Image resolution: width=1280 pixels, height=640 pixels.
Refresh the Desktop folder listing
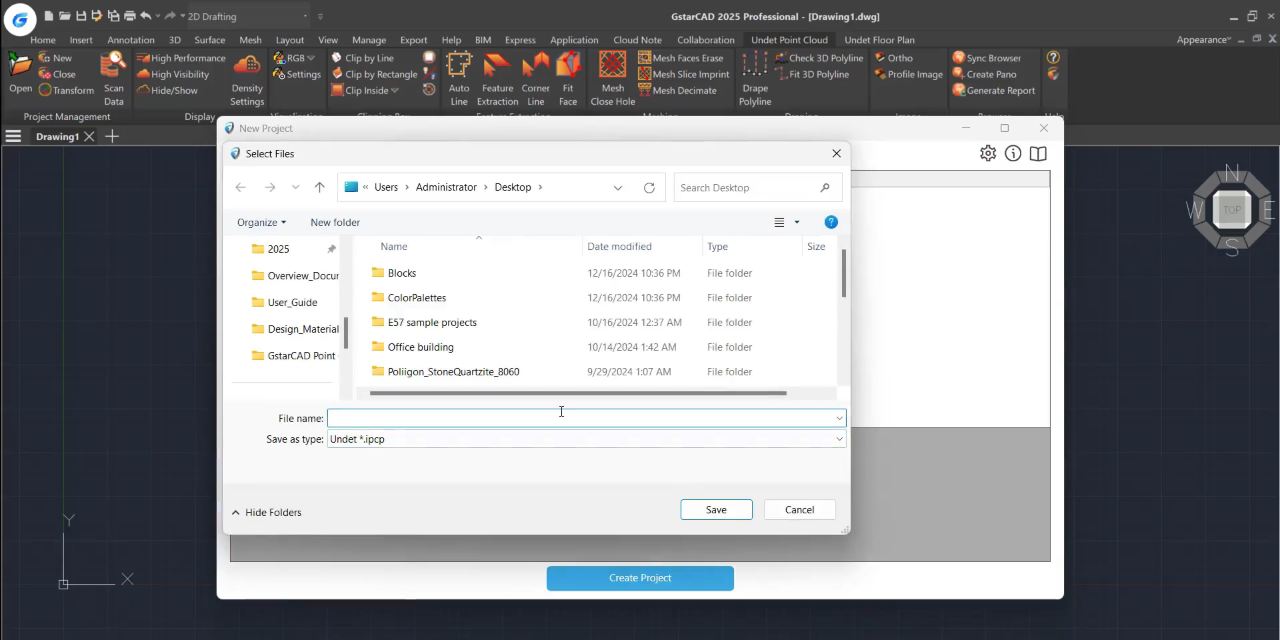[649, 187]
